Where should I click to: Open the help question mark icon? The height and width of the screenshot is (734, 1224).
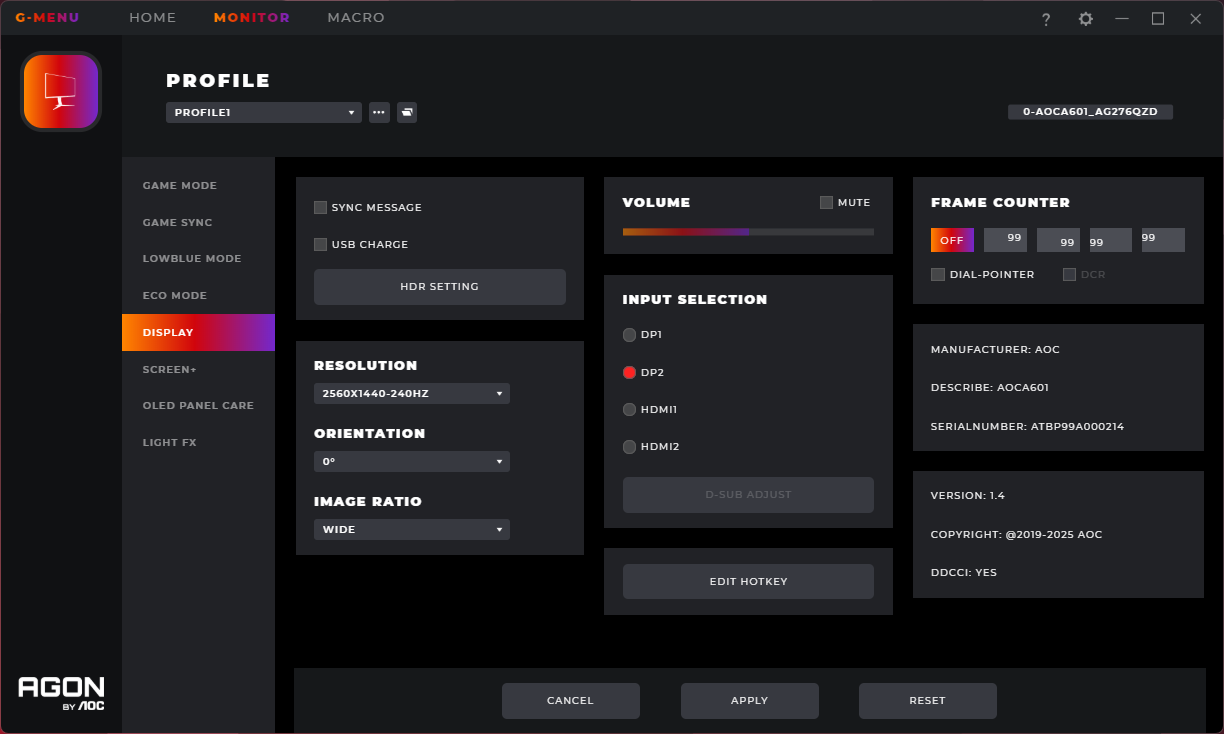1046,19
